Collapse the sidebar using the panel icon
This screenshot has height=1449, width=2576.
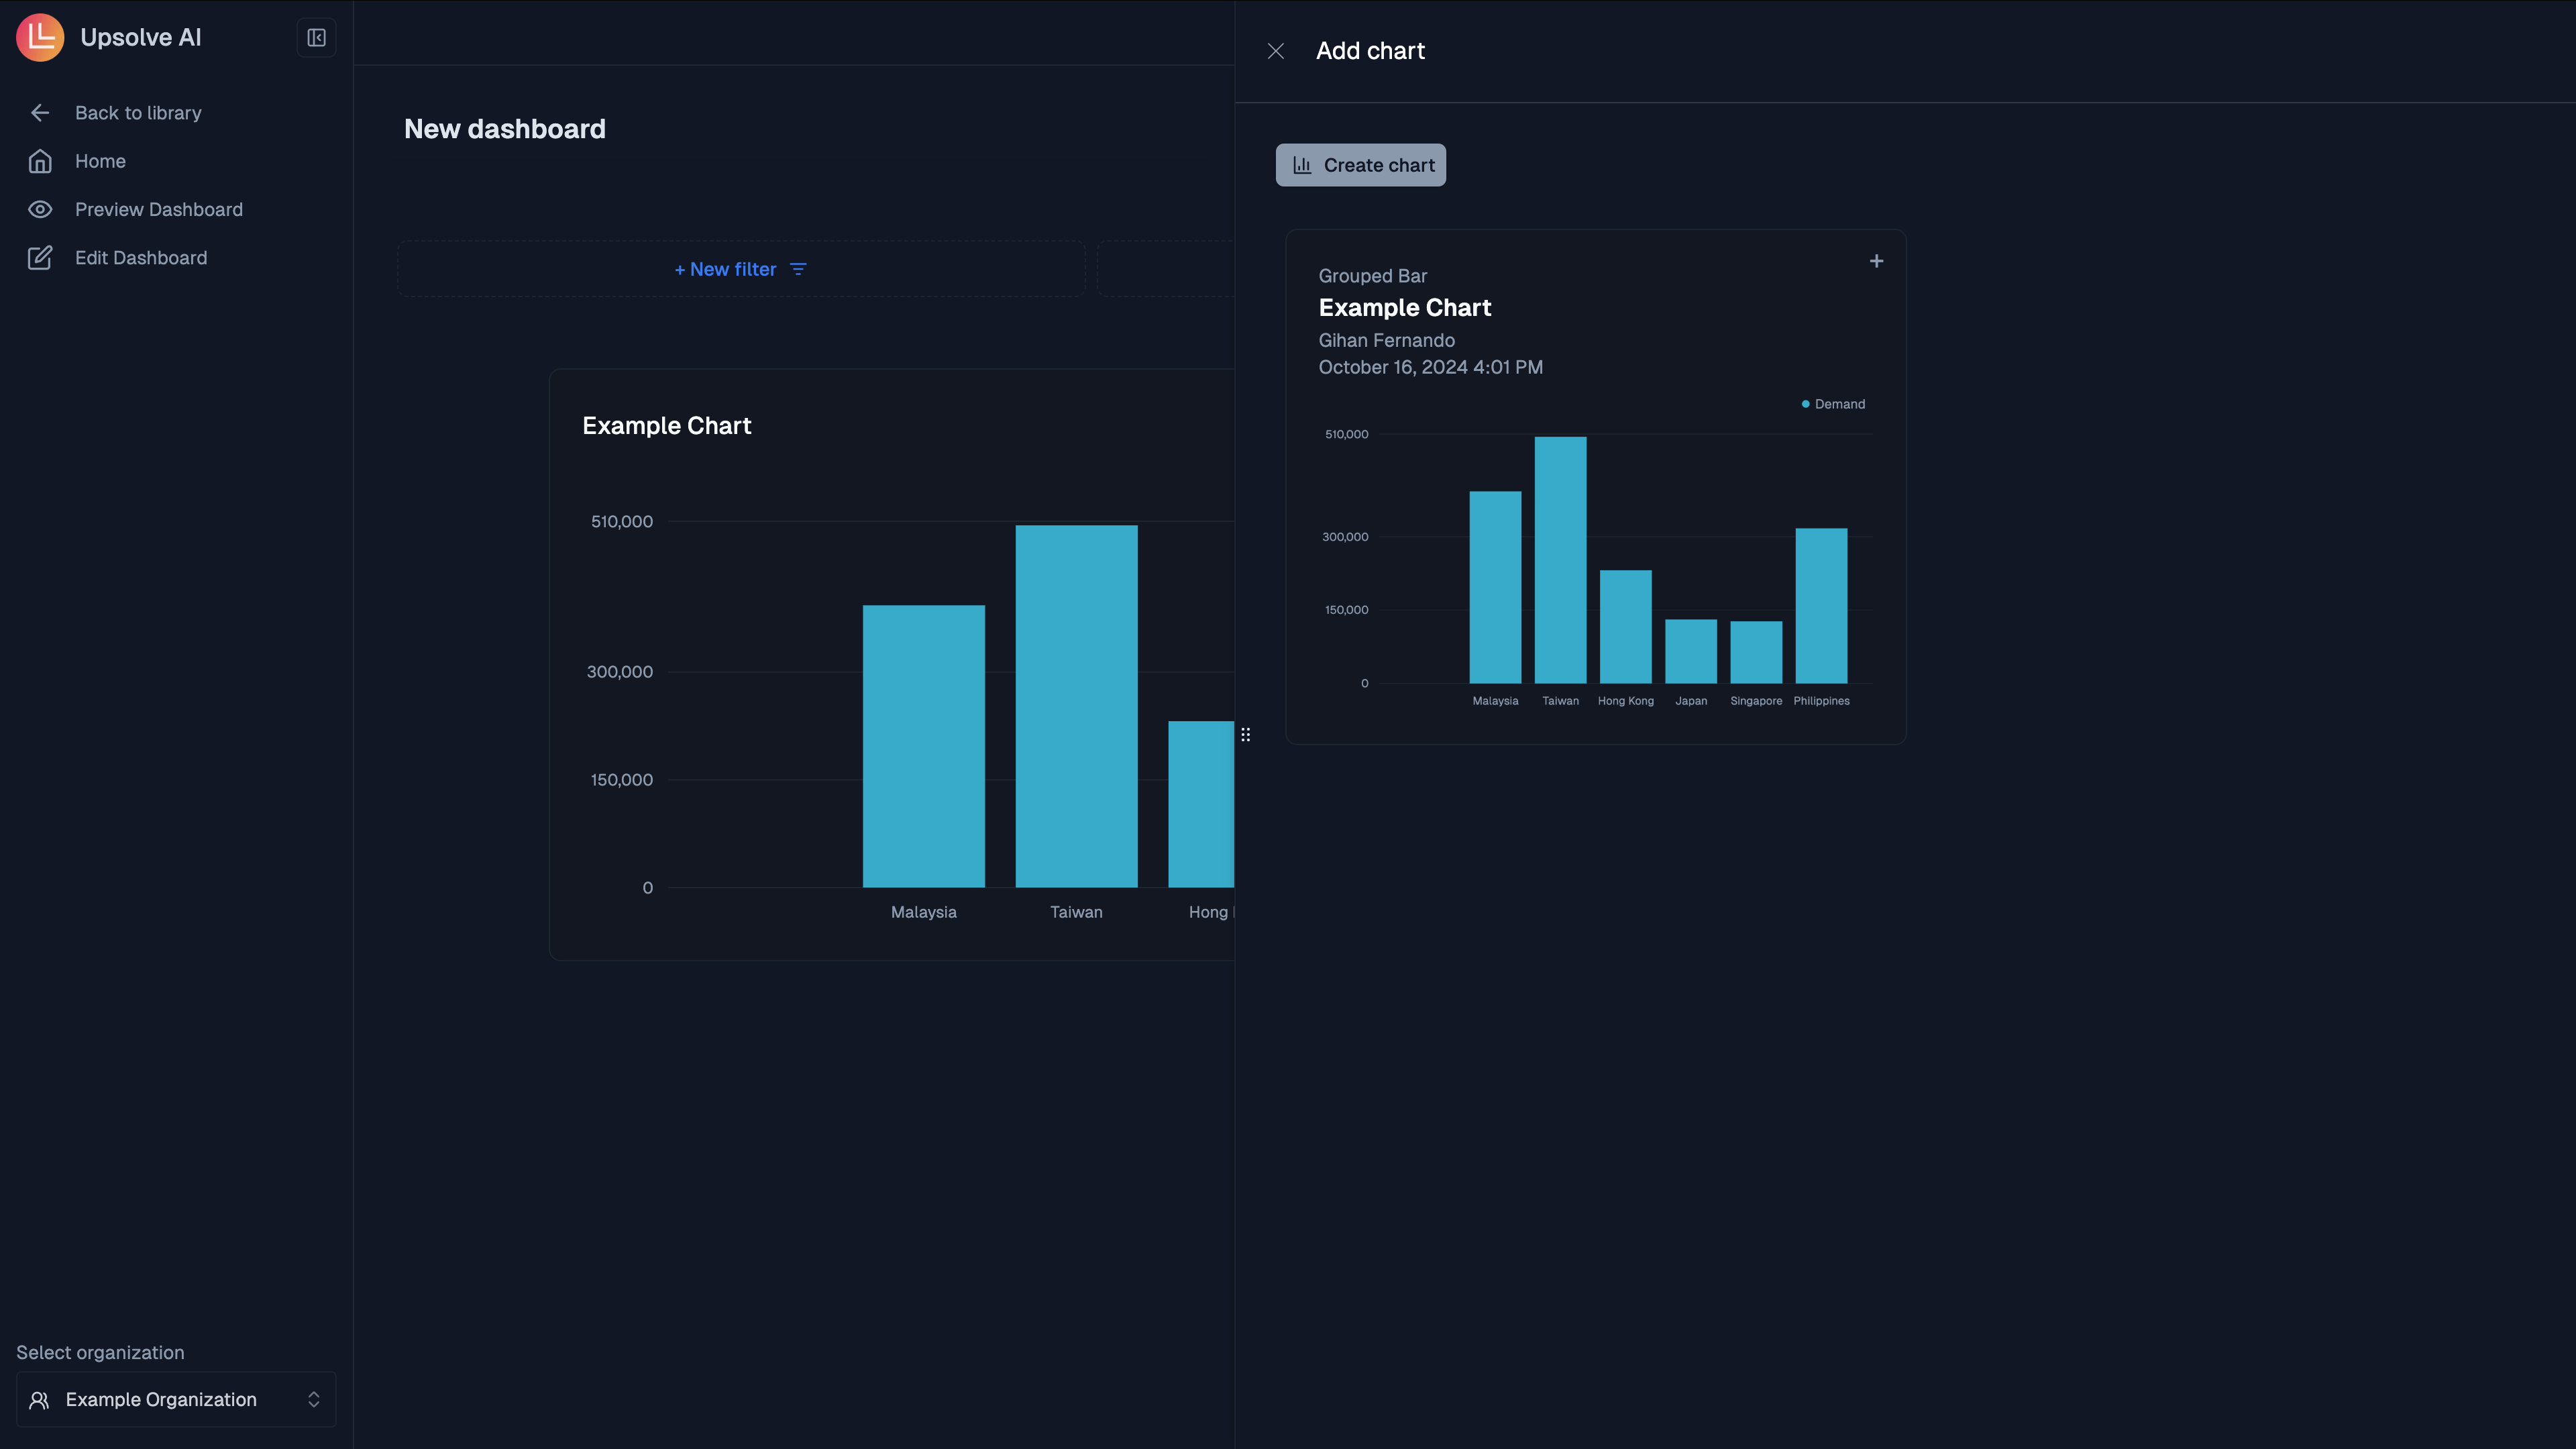(316, 37)
